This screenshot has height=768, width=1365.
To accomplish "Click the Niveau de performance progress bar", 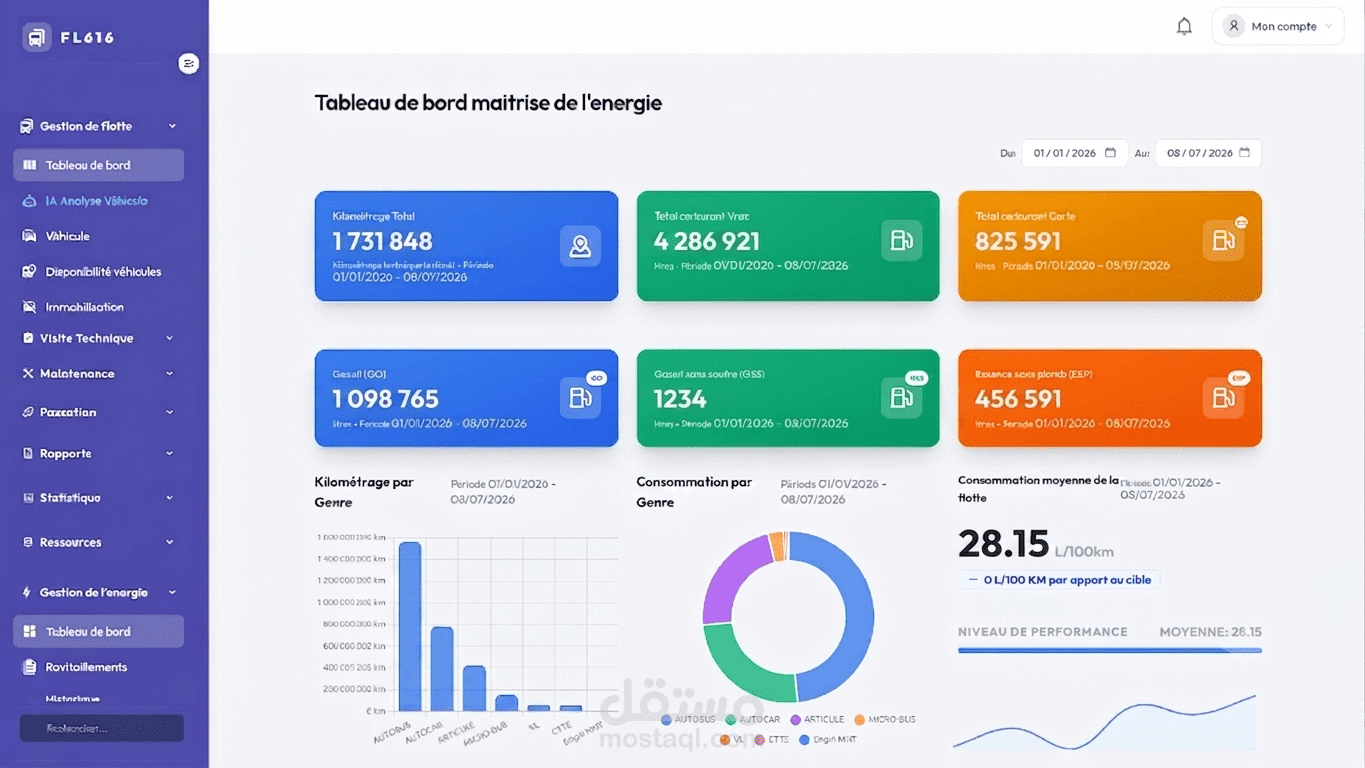I will click(x=1110, y=651).
